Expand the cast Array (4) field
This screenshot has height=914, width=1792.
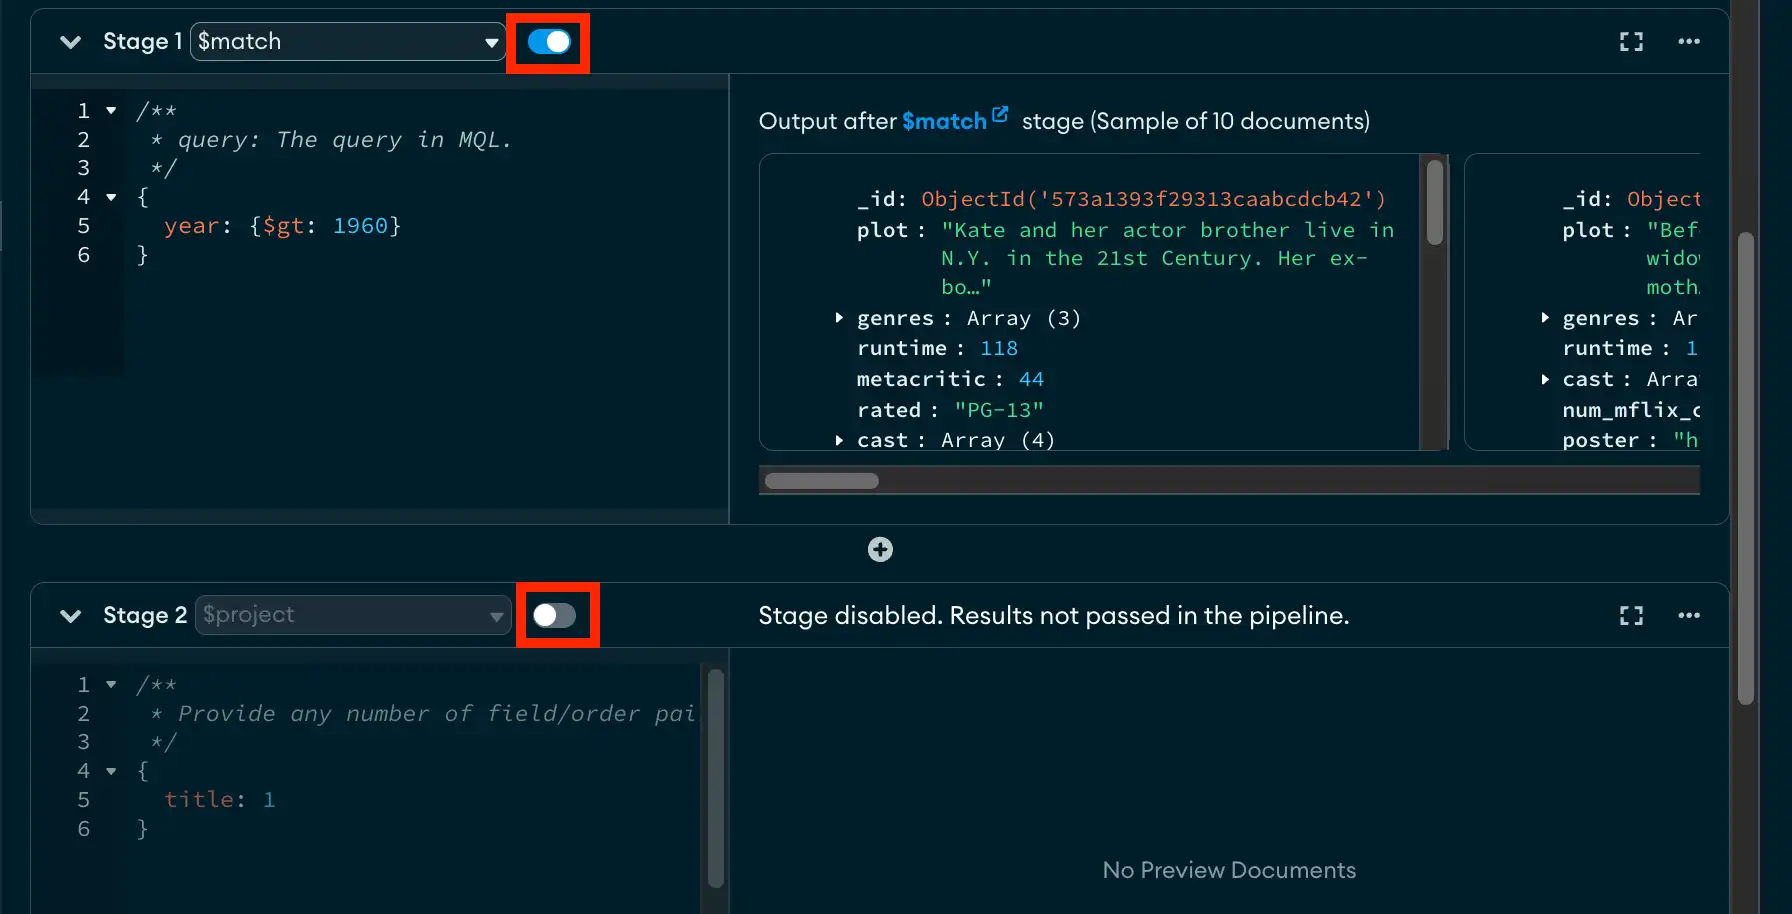pyautogui.click(x=839, y=440)
